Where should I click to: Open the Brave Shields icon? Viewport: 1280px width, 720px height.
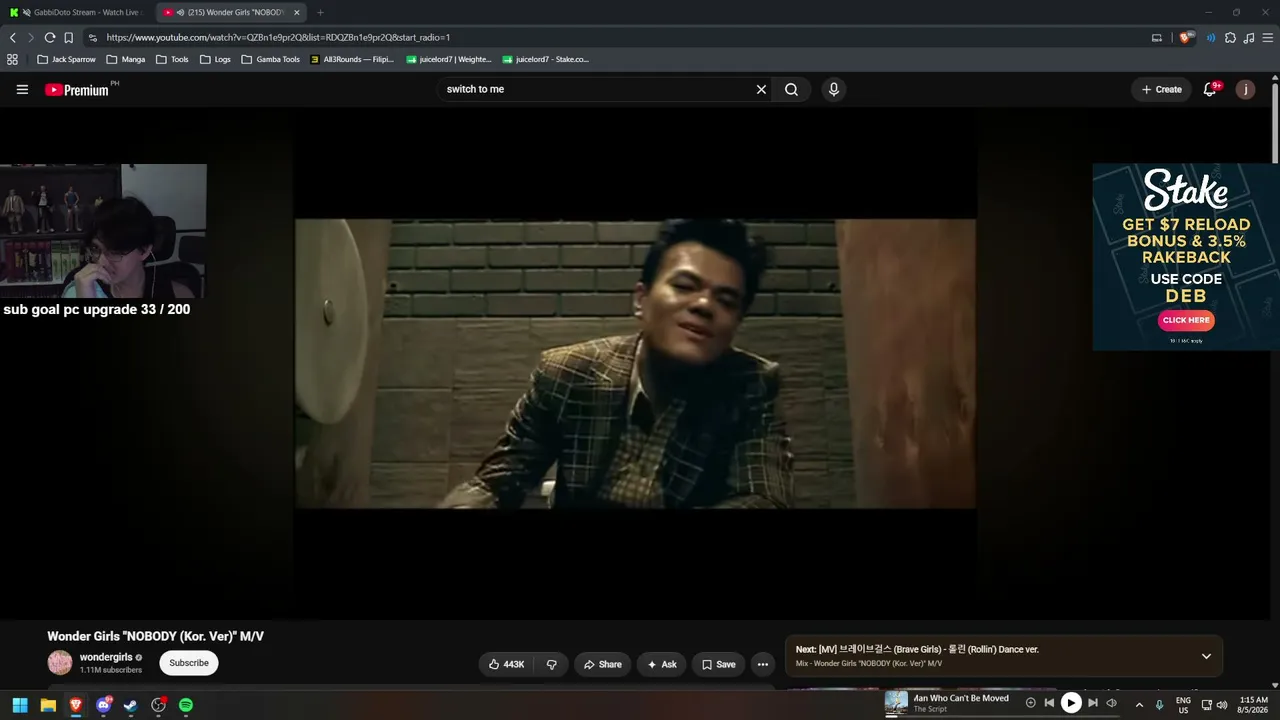1187,37
